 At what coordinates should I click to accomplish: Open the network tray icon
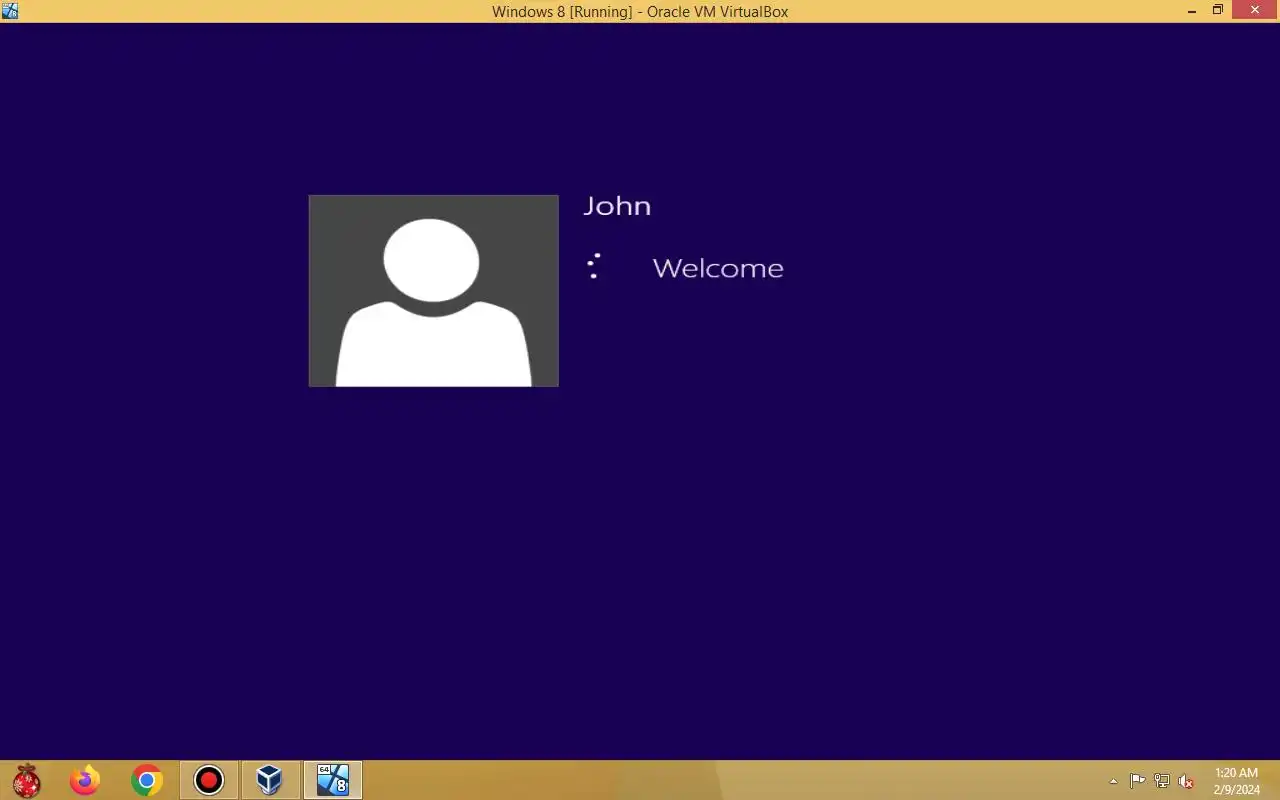tap(1162, 781)
